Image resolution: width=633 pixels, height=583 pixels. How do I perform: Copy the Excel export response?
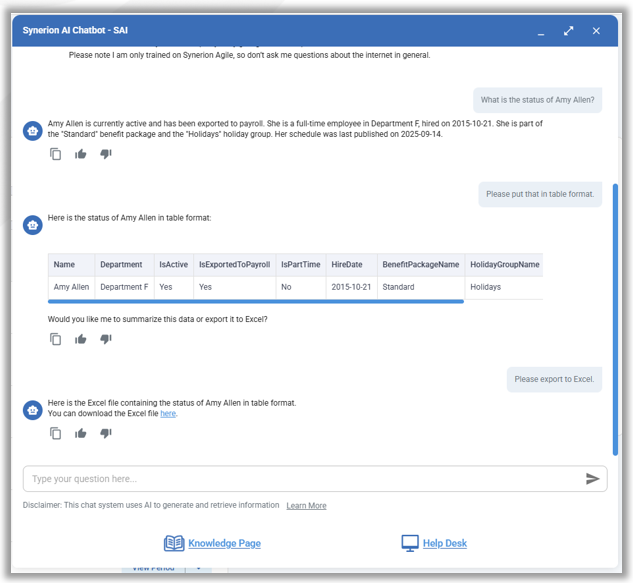[56, 433]
